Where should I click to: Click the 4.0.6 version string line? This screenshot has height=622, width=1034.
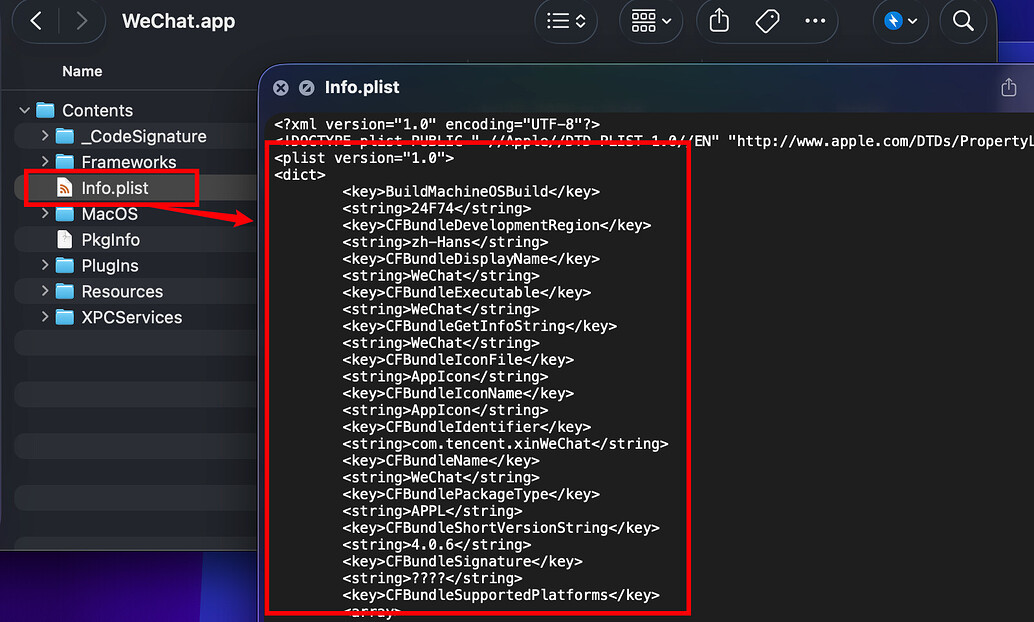pyautogui.click(x=437, y=545)
